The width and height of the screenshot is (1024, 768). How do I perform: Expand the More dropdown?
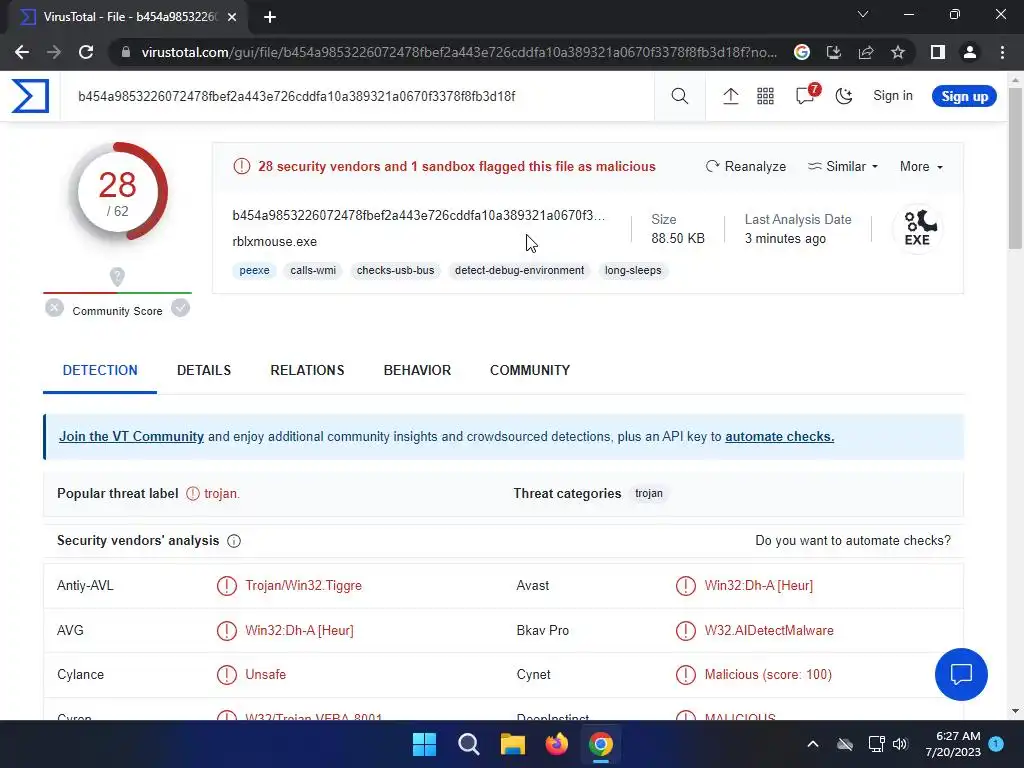coord(921,167)
